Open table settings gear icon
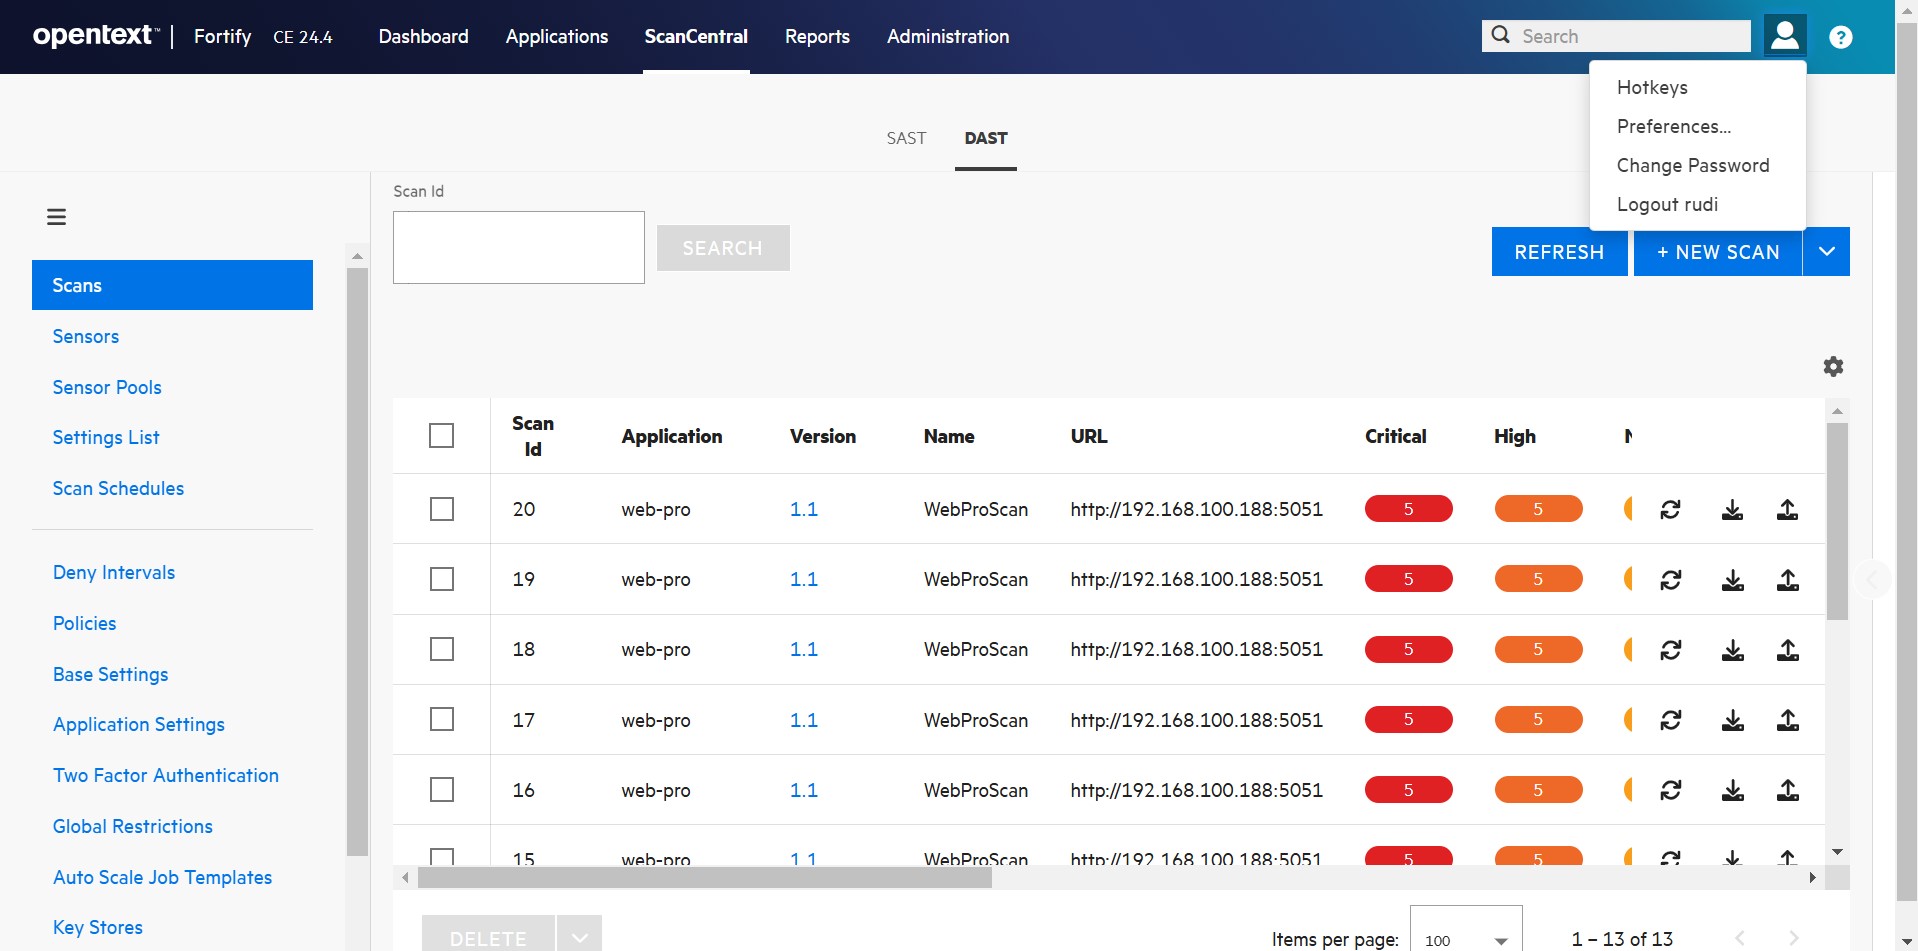 pyautogui.click(x=1832, y=367)
